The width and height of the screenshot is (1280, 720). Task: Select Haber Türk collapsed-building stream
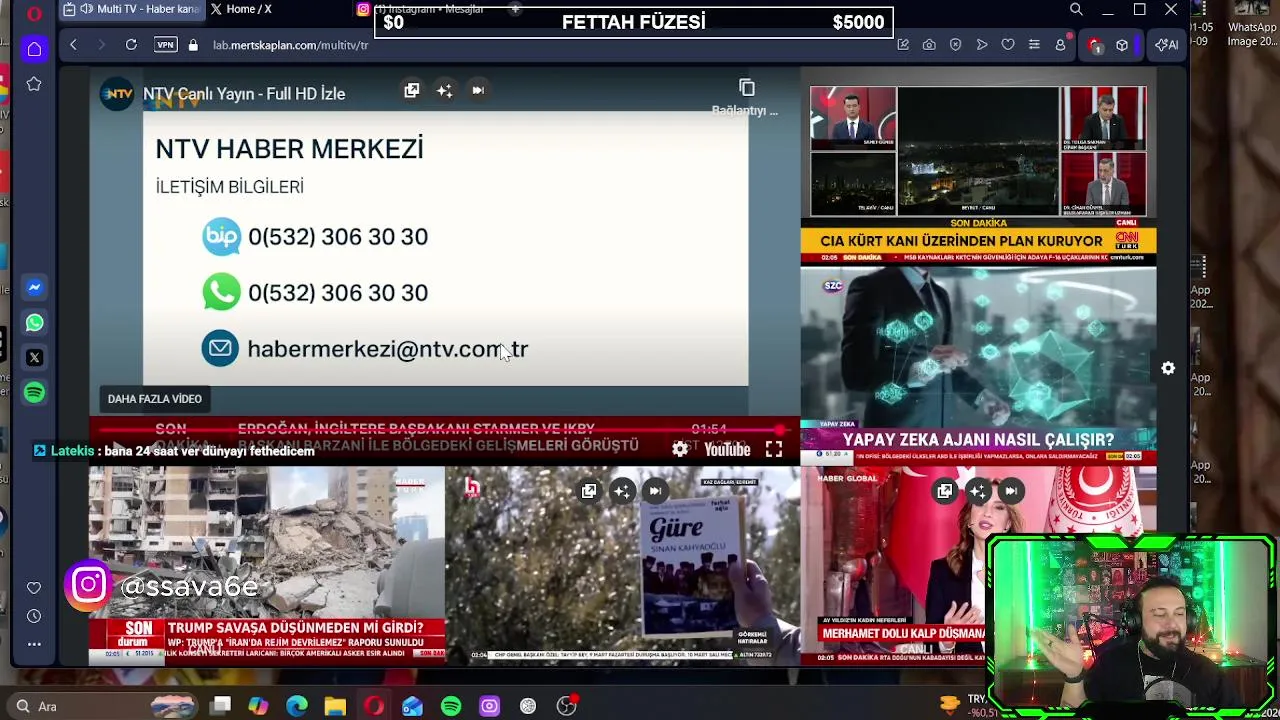pyautogui.click(x=267, y=566)
